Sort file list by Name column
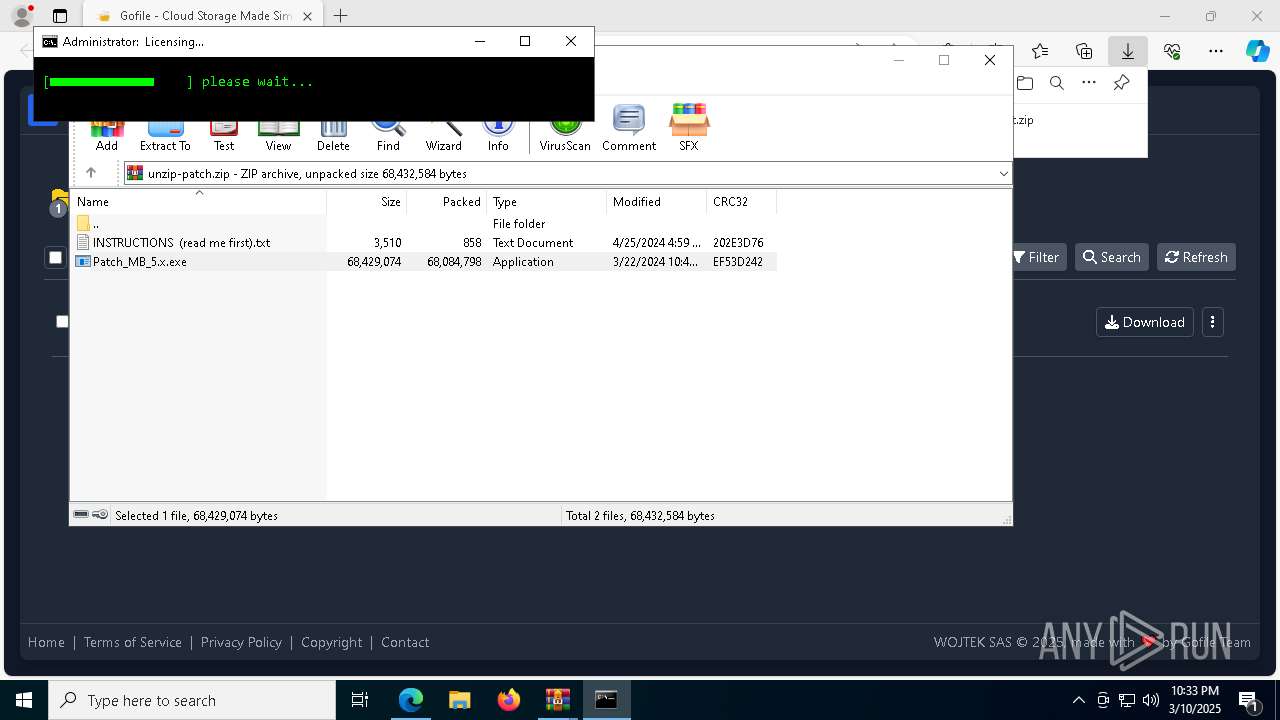The height and width of the screenshot is (720, 1280). 198,202
